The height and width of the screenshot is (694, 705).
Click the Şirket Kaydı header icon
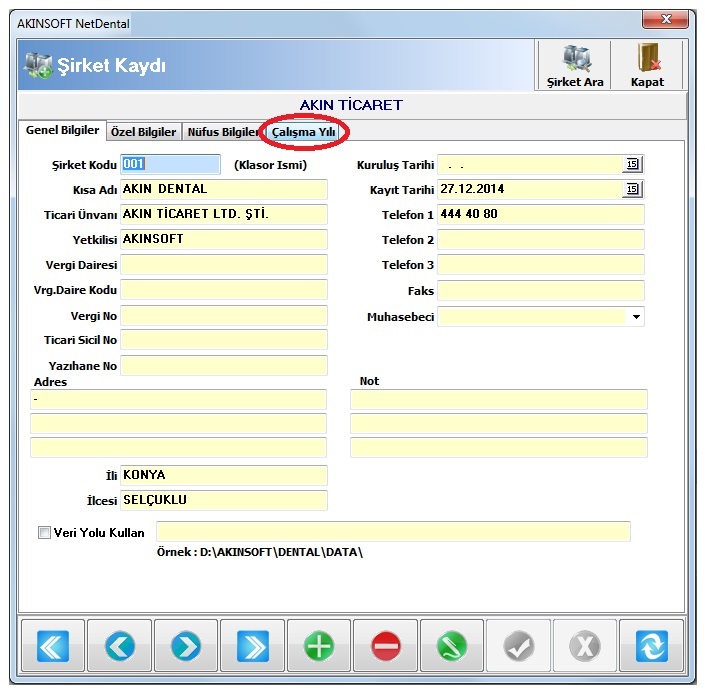click(38, 65)
